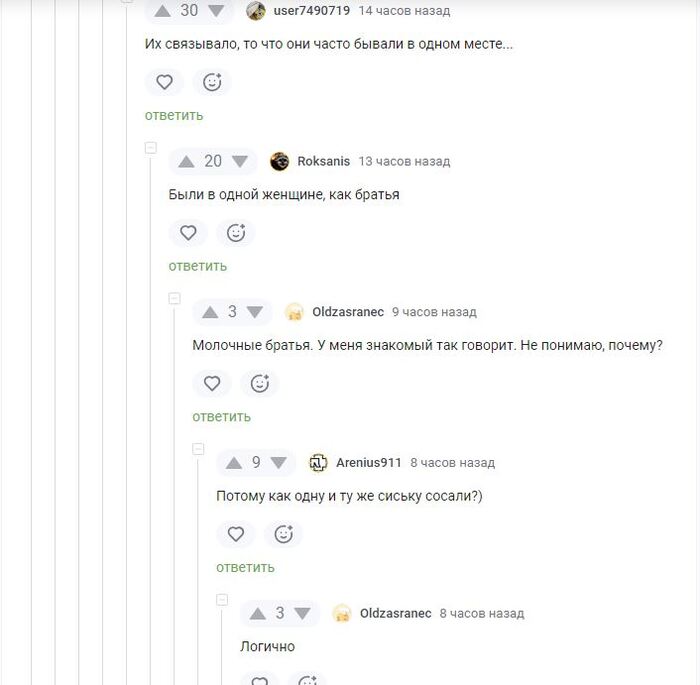Click 'ответить' under the Roksanis comment

(198, 266)
